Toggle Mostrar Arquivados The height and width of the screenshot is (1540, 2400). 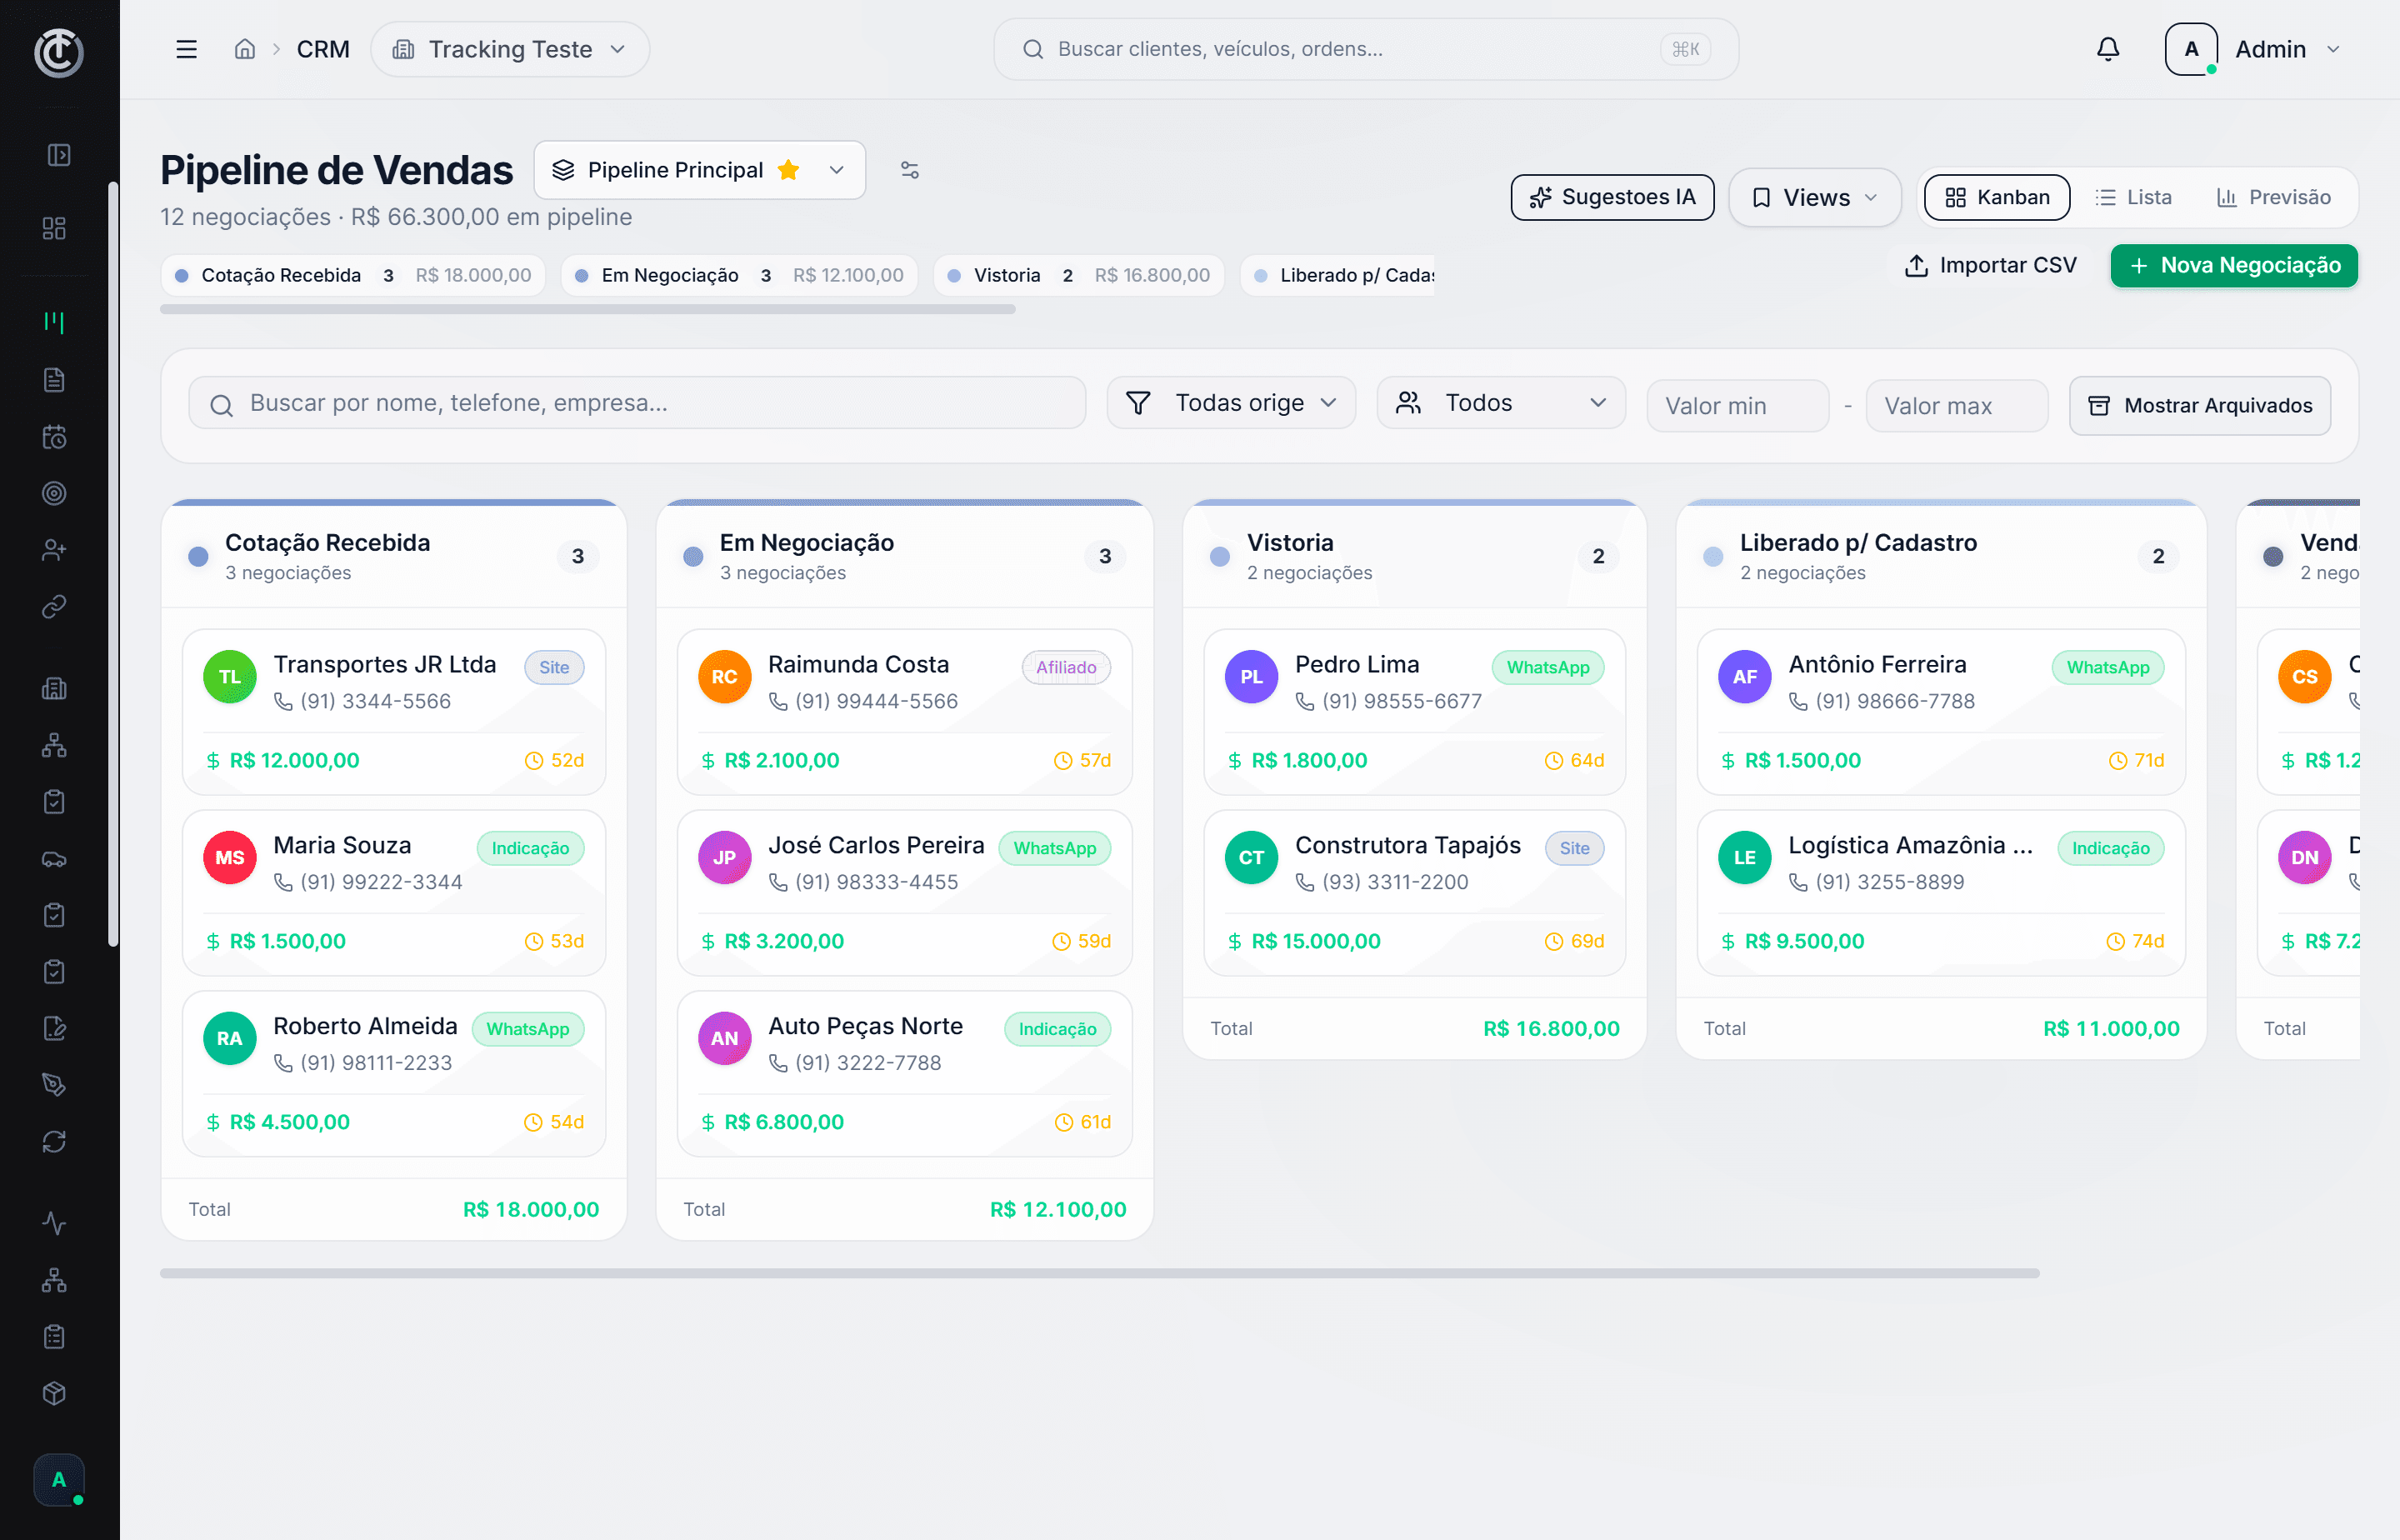(x=2200, y=405)
